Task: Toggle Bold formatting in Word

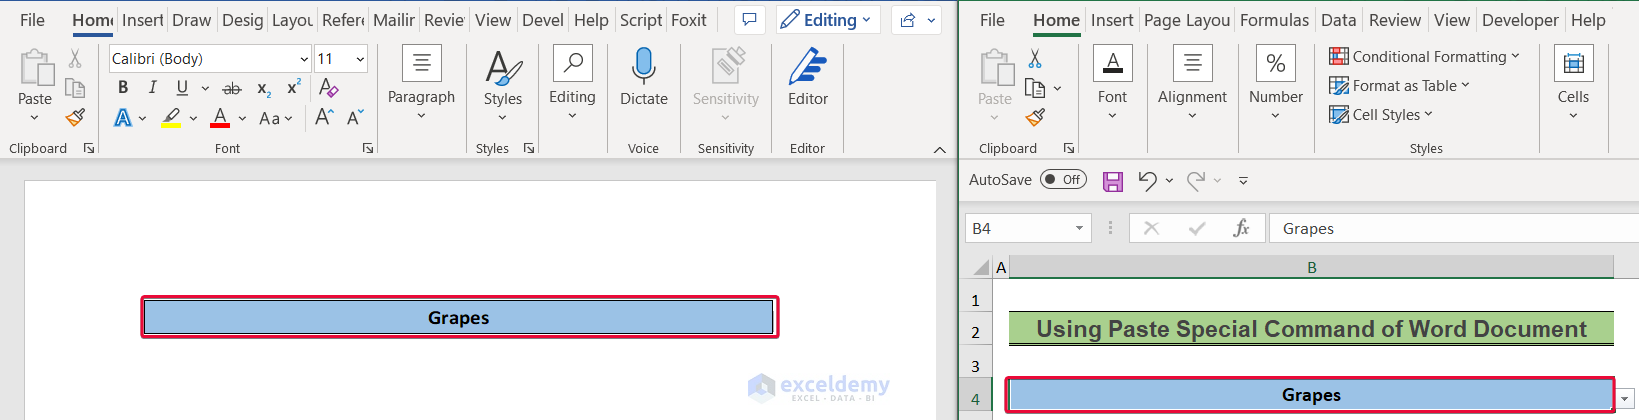Action: click(x=123, y=88)
